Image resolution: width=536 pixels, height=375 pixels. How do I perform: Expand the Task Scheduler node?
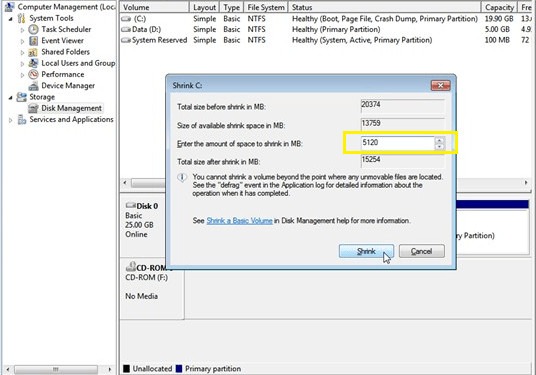[x=22, y=30]
